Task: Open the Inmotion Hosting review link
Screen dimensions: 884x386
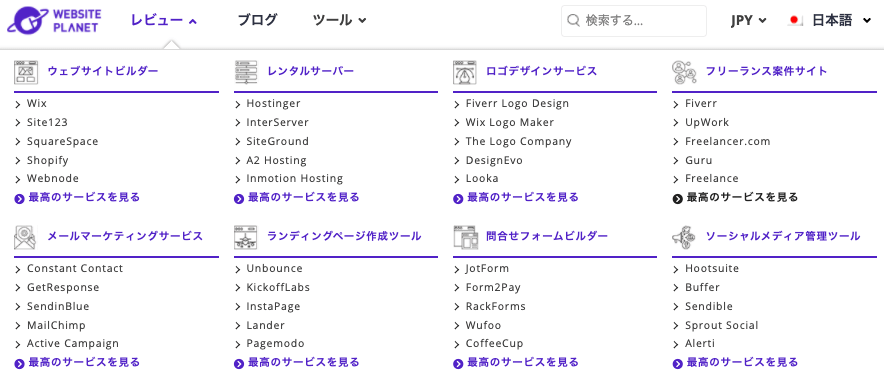Action: (294, 178)
